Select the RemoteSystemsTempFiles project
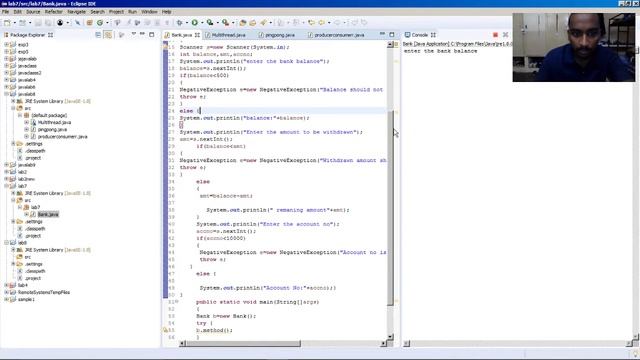This screenshot has height=360, width=640. click(x=44, y=292)
